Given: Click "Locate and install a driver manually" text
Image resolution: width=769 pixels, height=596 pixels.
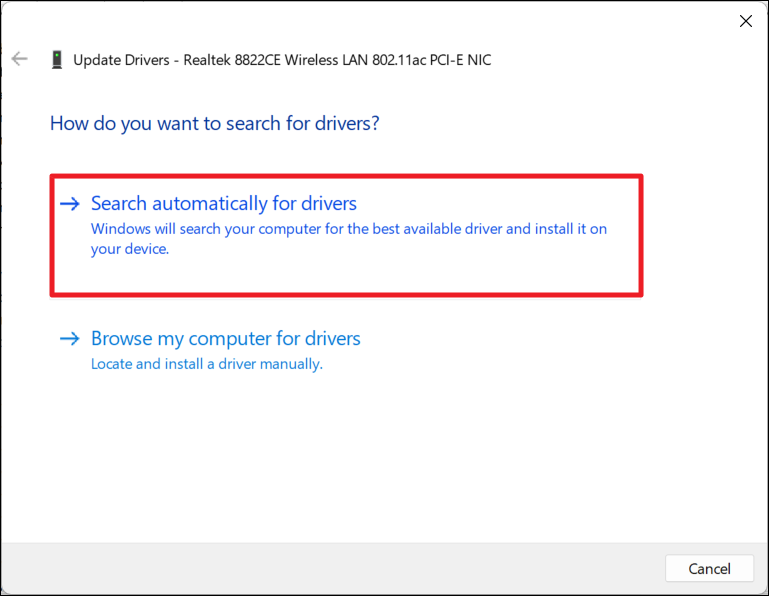Looking at the screenshot, I should tap(206, 364).
